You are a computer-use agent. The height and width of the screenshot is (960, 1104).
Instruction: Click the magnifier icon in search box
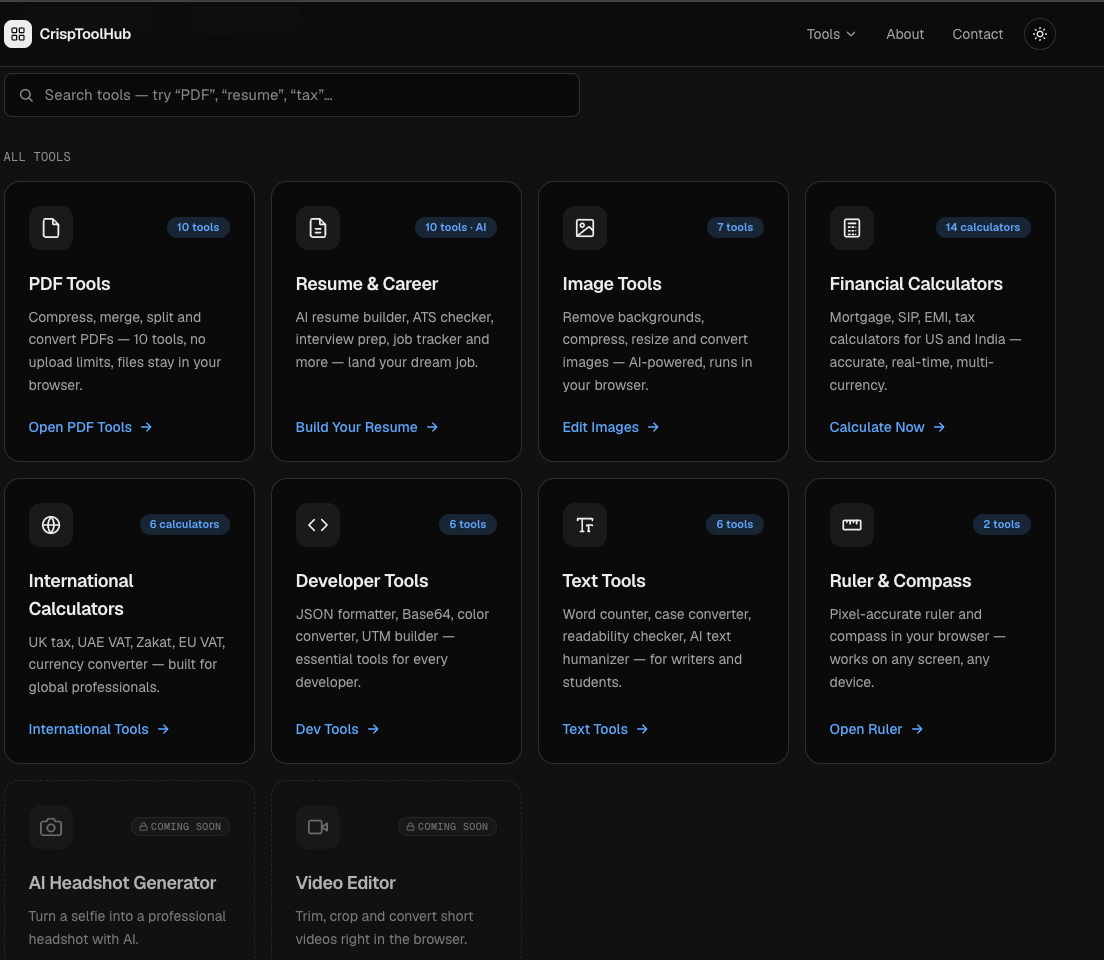[26, 95]
